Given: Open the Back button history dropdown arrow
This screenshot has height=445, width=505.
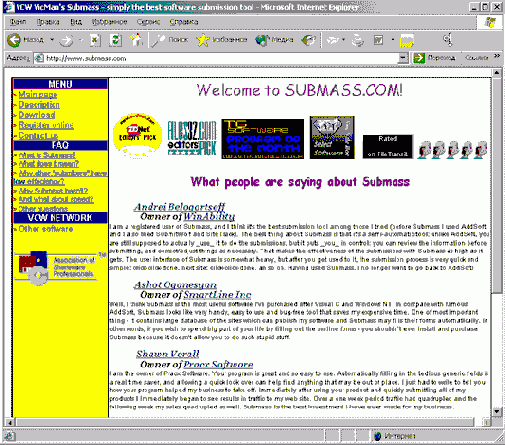Looking at the screenshot, I should (x=52, y=40).
